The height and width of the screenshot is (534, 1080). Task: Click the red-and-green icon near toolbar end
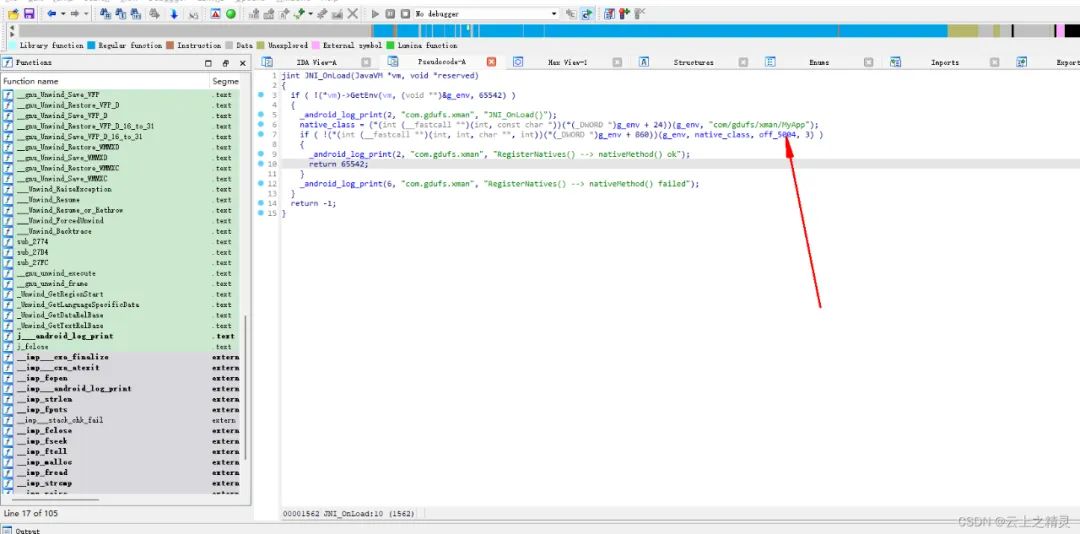(x=624, y=14)
